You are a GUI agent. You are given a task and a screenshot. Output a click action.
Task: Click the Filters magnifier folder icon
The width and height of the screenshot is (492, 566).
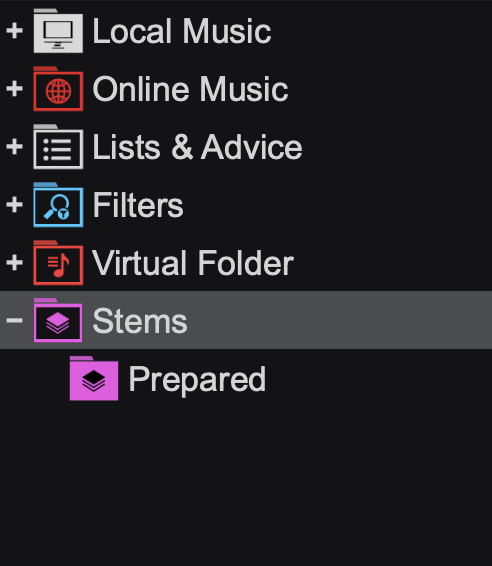click(58, 205)
